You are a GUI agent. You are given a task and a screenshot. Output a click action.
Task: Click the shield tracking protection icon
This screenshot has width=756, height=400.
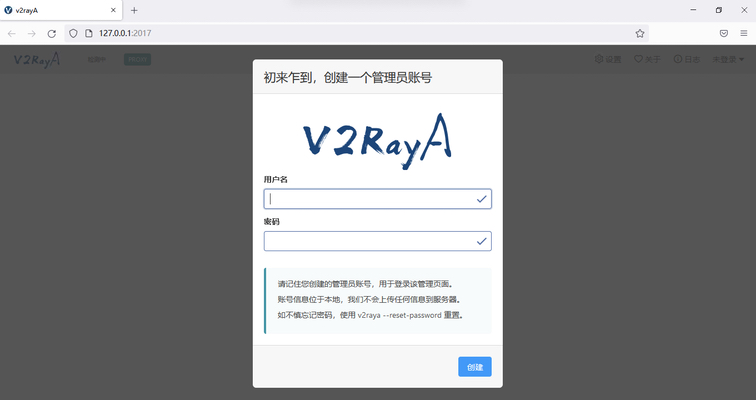(73, 33)
